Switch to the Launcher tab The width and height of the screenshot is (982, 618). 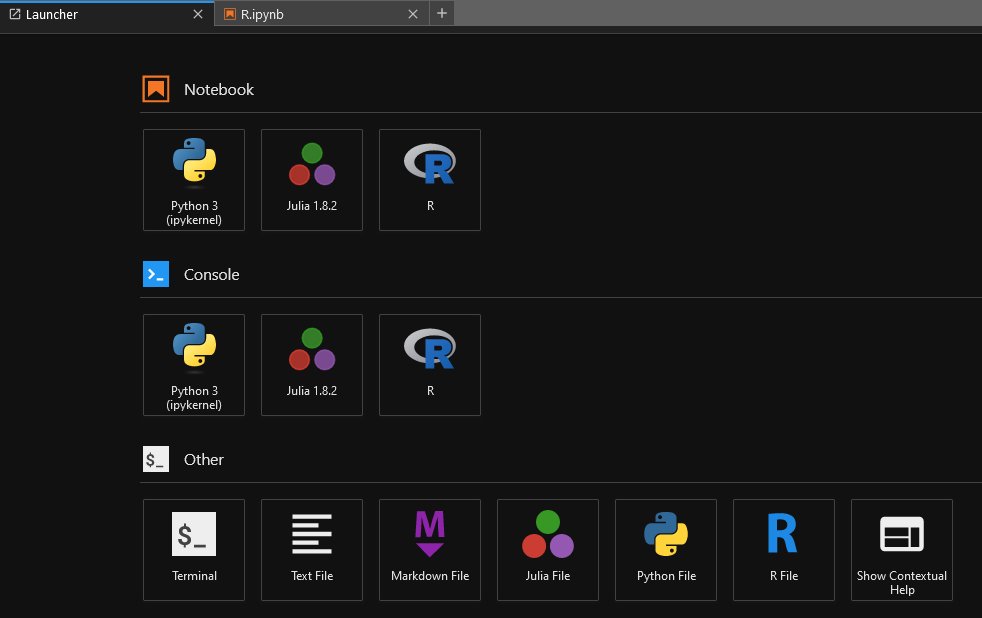pos(106,14)
